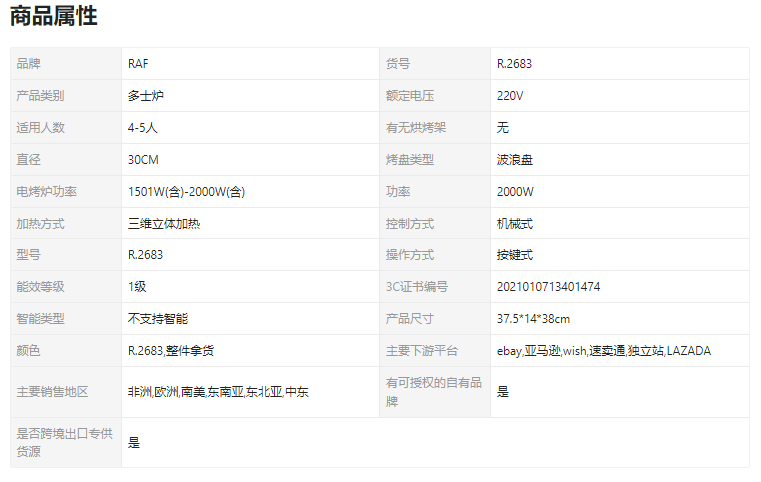Click the 产品类别 label
761x482 pixels.
[x=40, y=96]
